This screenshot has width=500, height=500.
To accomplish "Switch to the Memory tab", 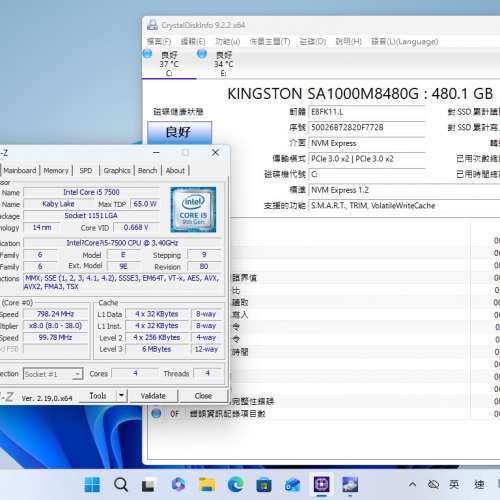I will point(56,170).
